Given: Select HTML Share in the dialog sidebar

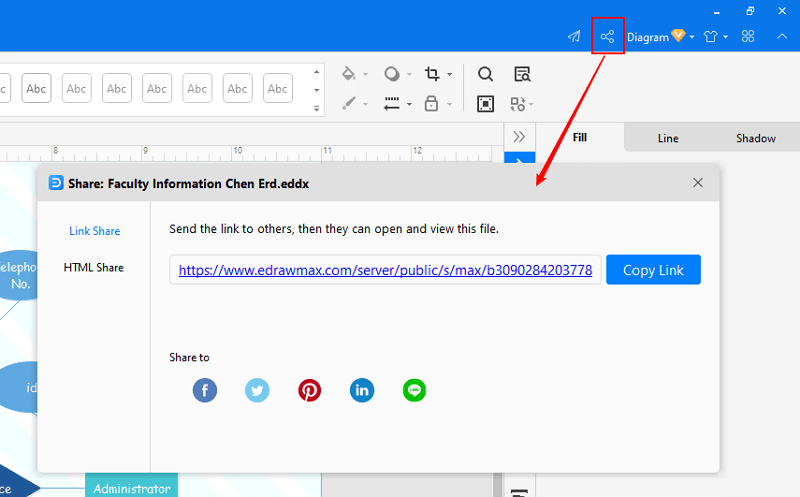Looking at the screenshot, I should point(94,267).
